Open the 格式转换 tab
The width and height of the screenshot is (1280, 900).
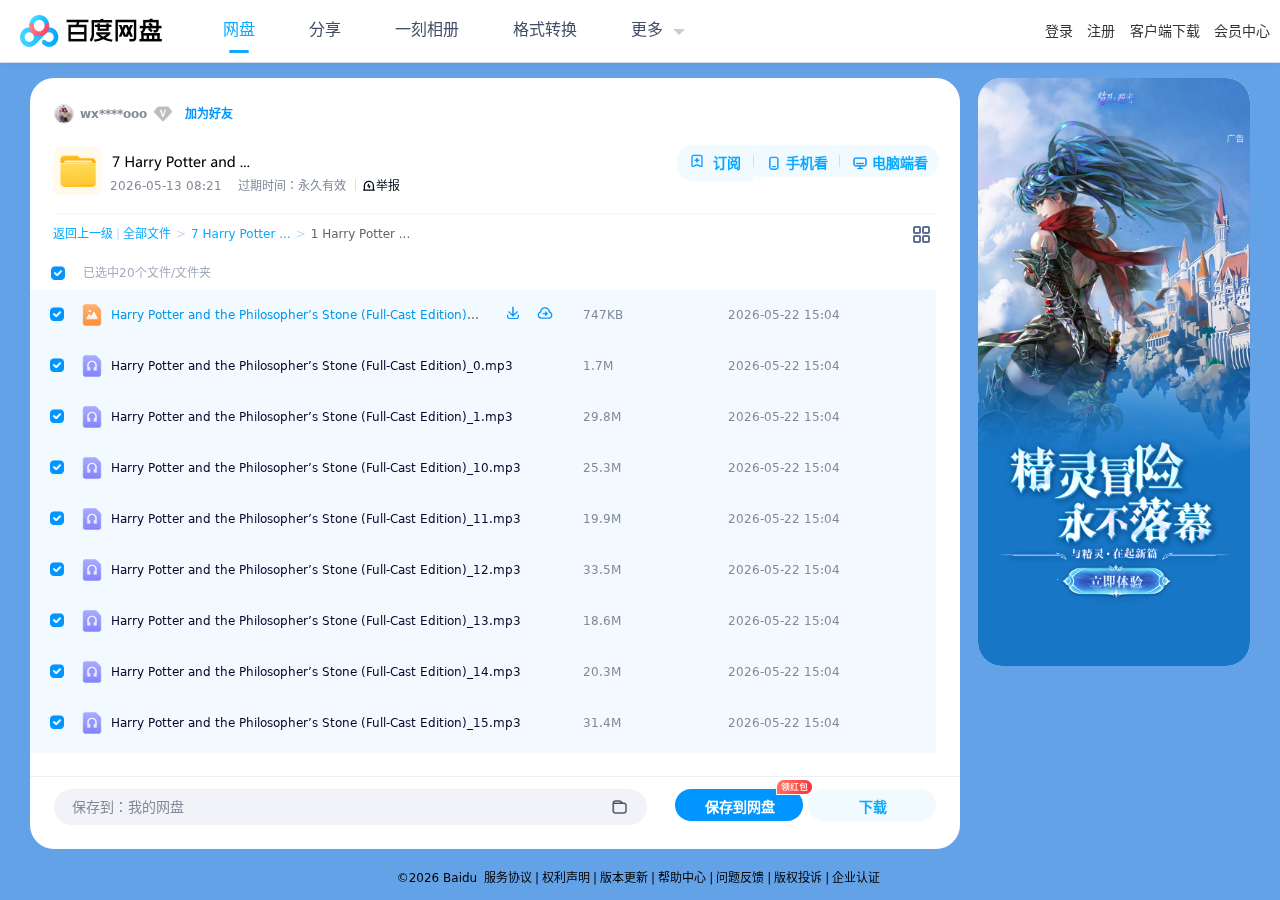545,30
